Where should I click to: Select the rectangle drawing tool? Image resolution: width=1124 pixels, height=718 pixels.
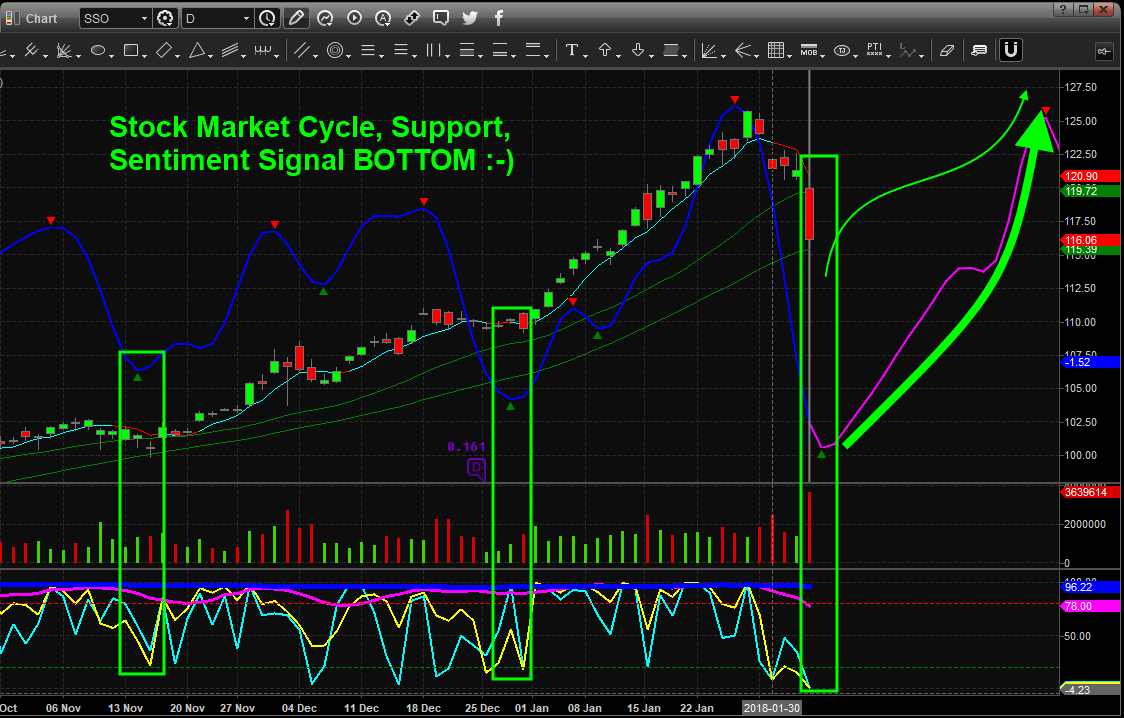click(x=130, y=50)
